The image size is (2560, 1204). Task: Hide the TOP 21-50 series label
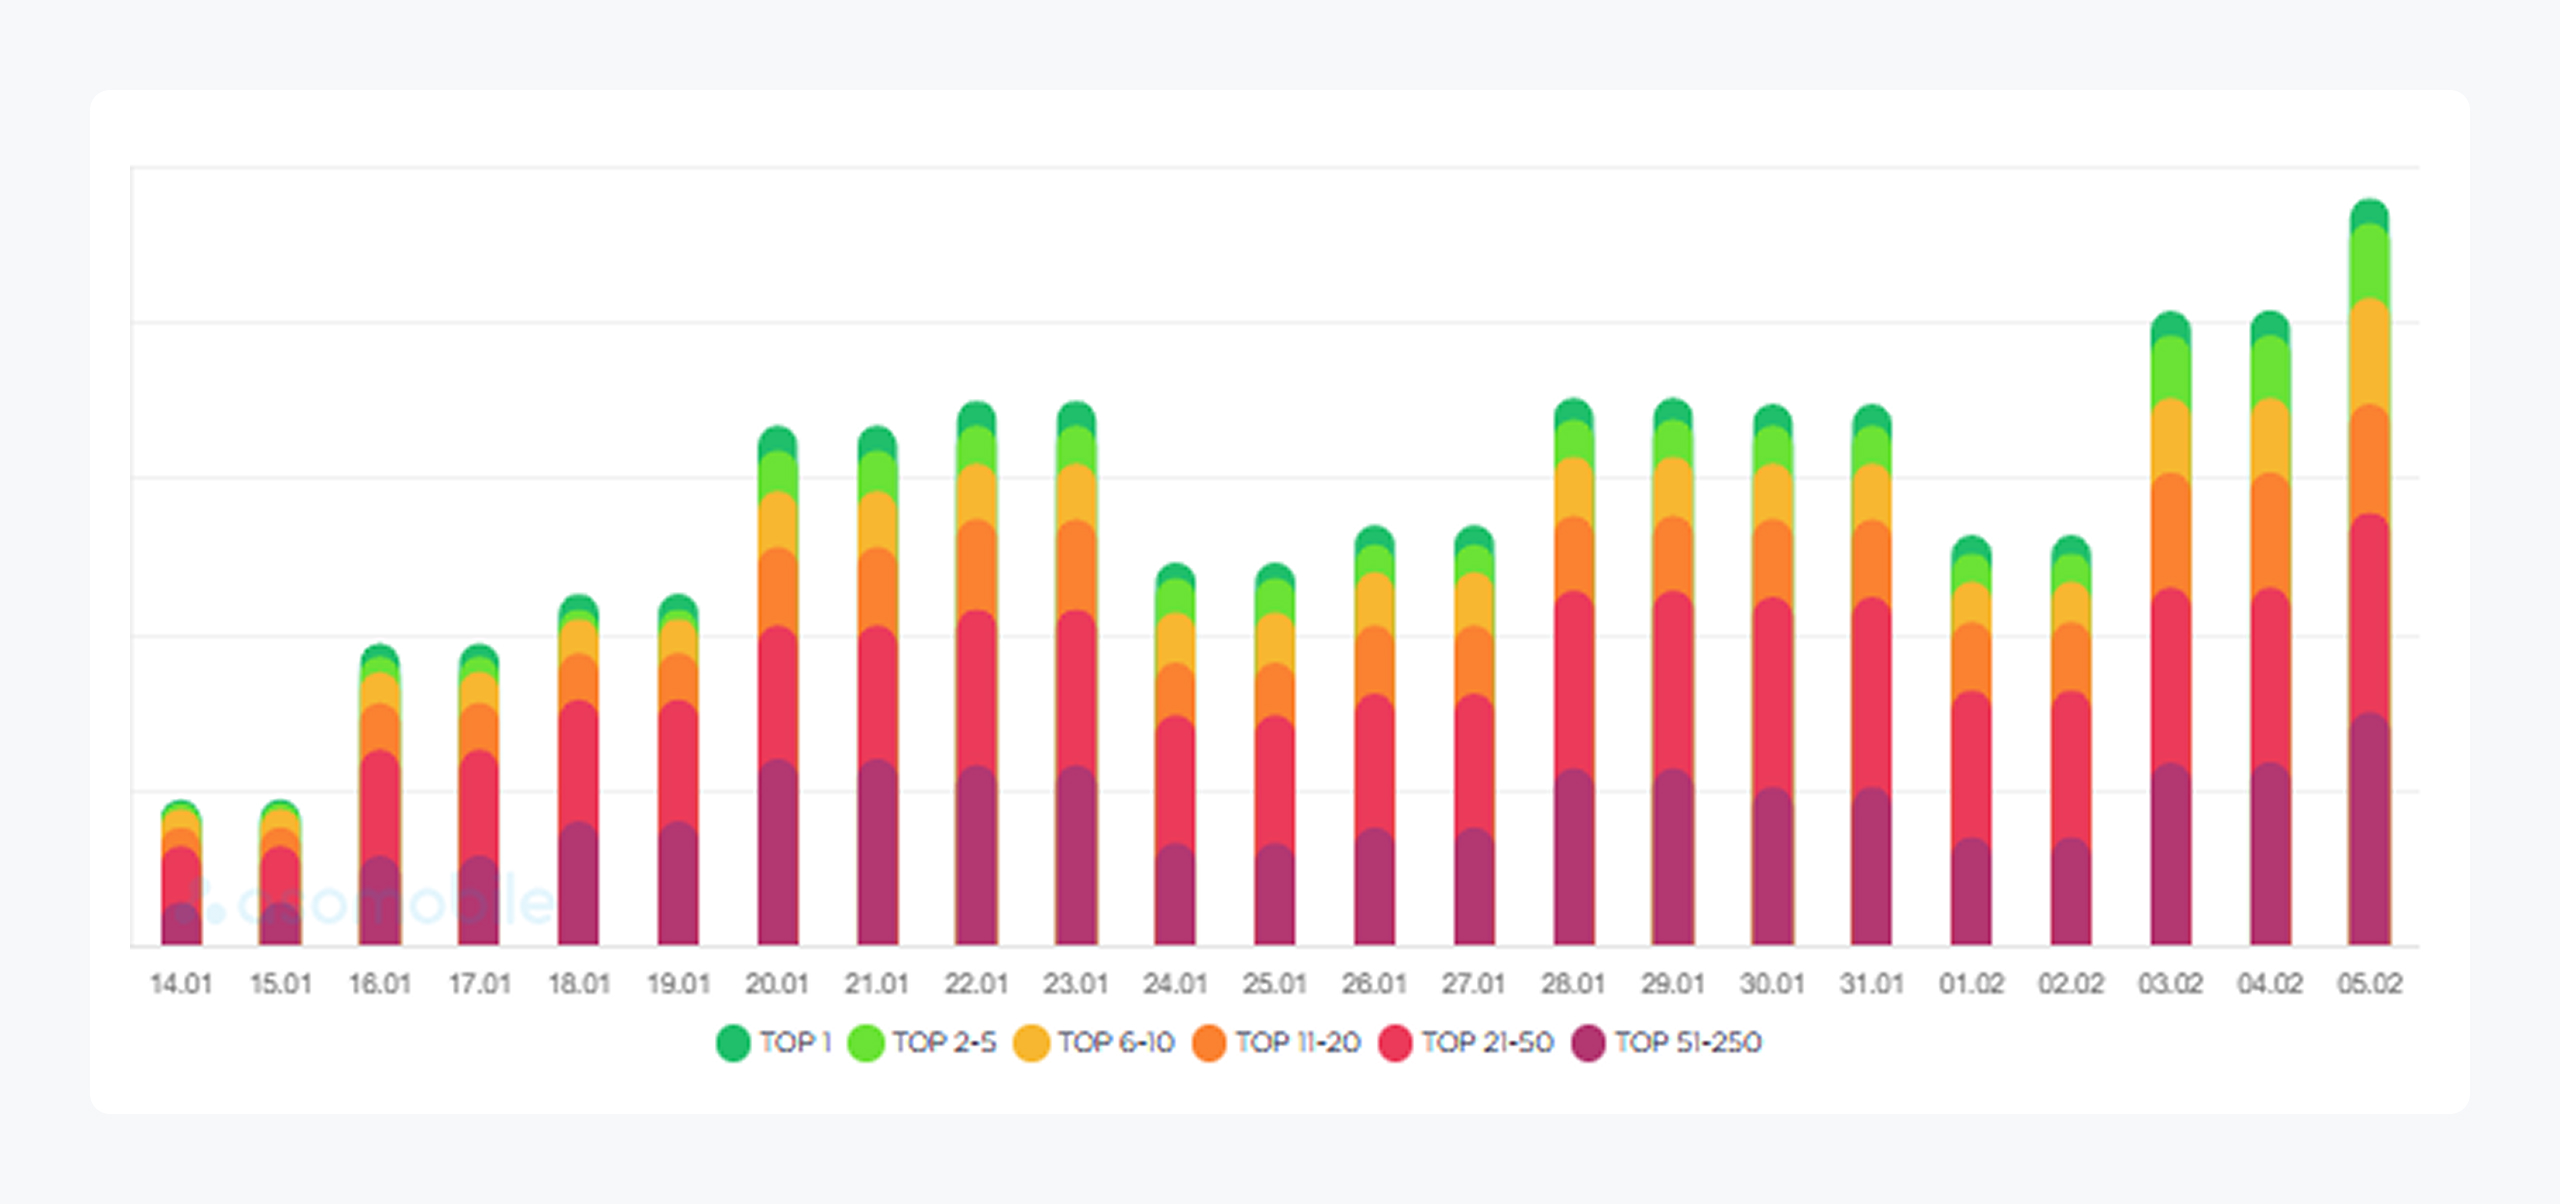click(x=1487, y=1043)
